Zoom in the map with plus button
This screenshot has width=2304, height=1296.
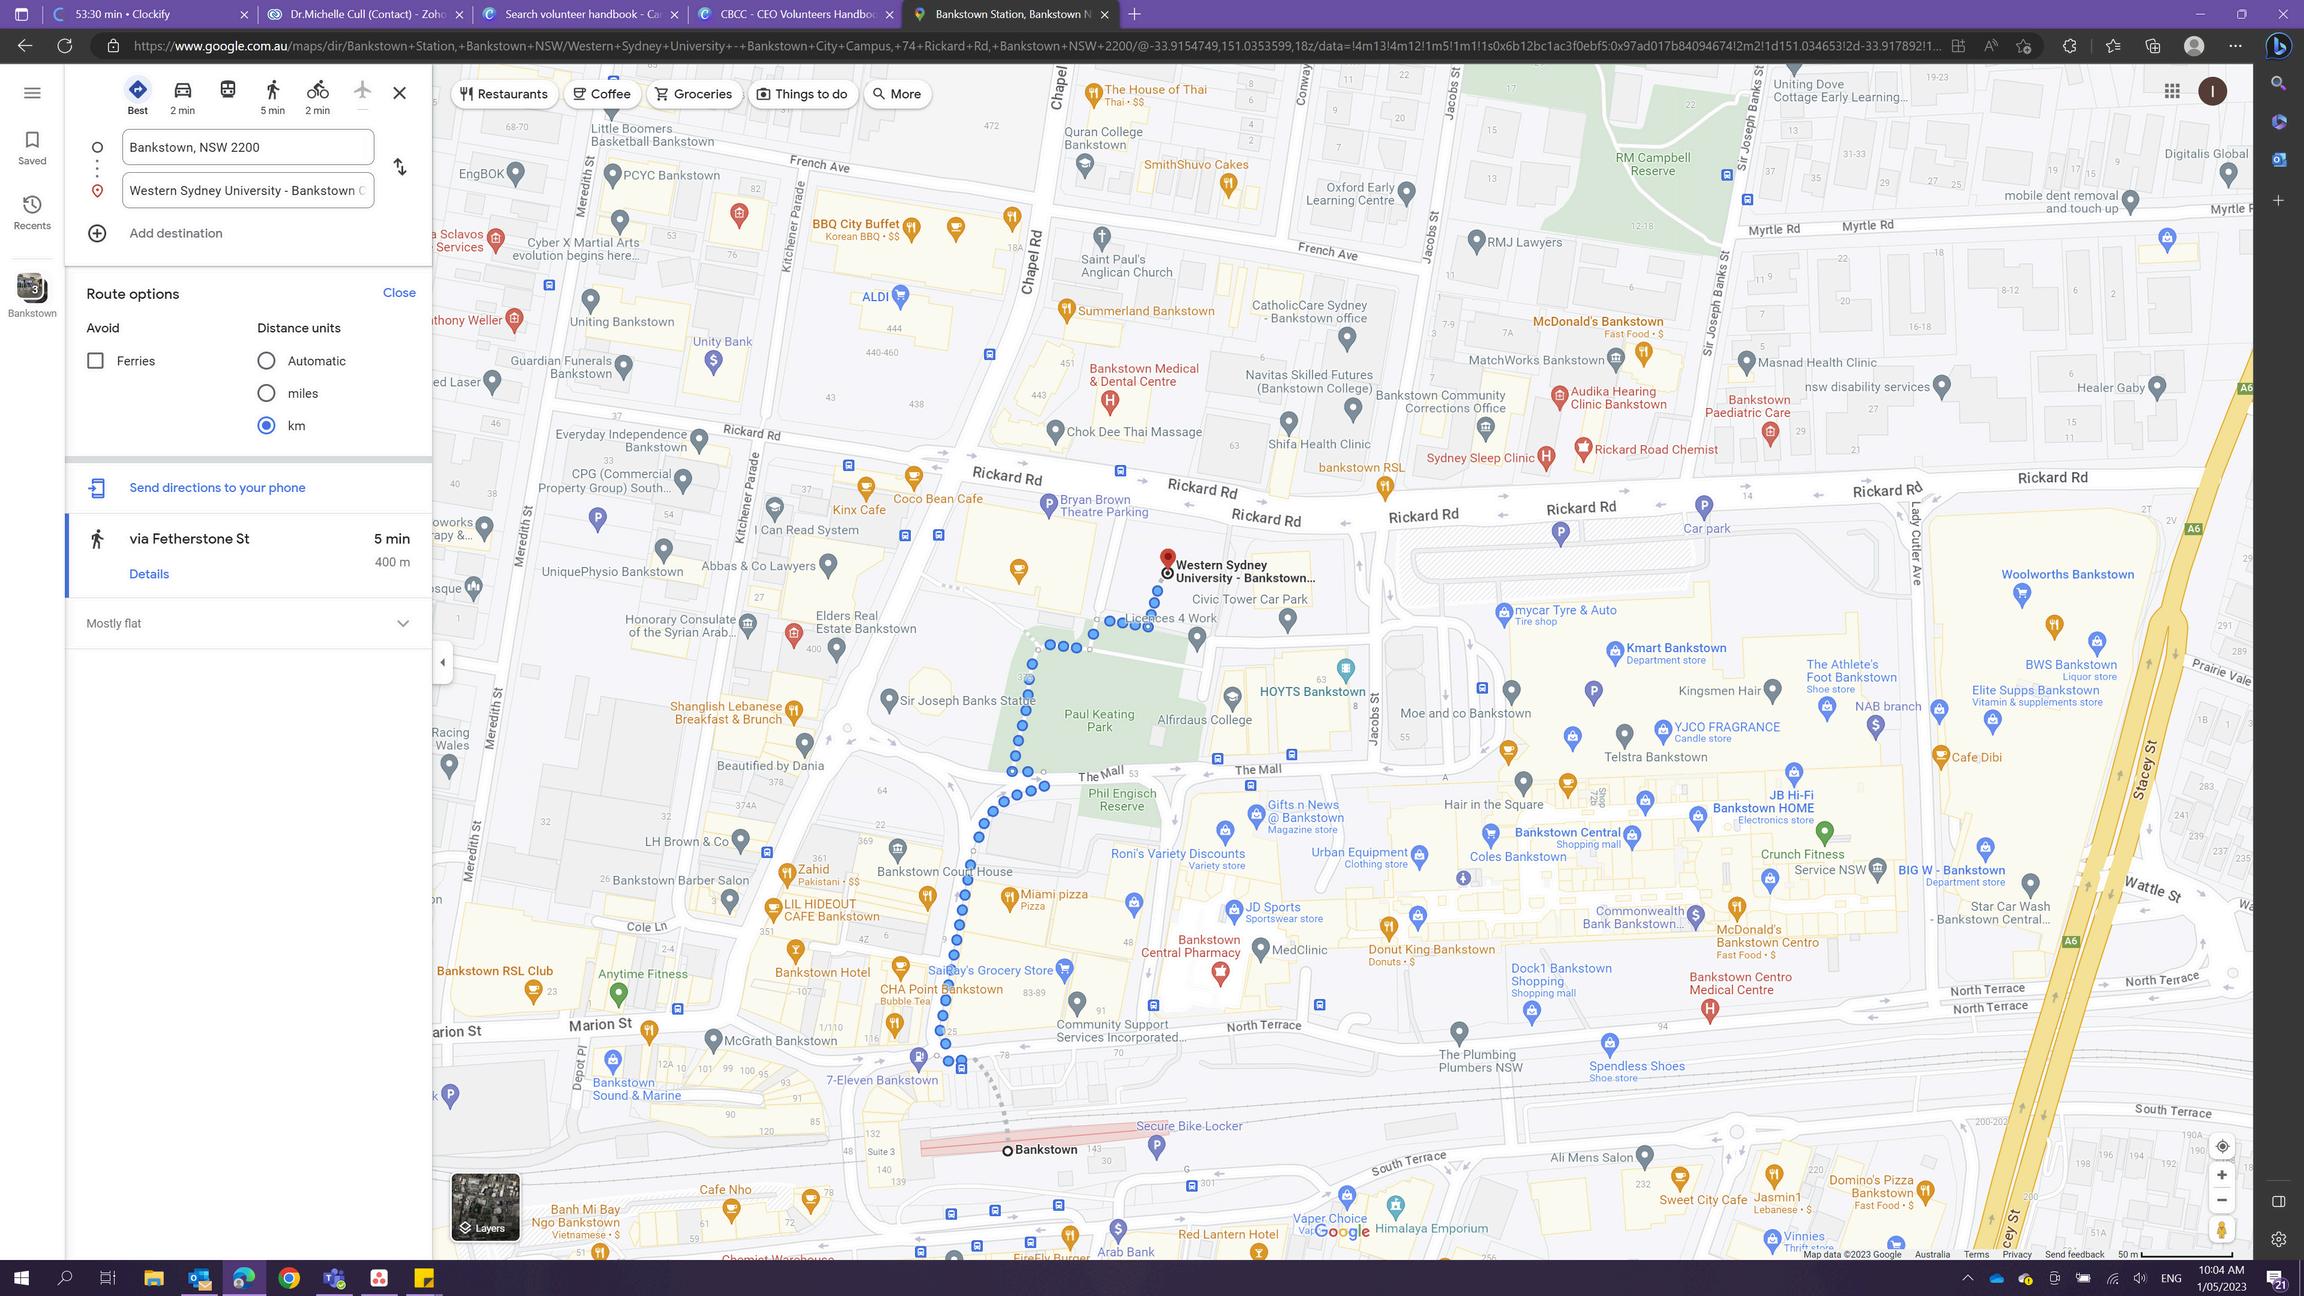pos(2221,1175)
